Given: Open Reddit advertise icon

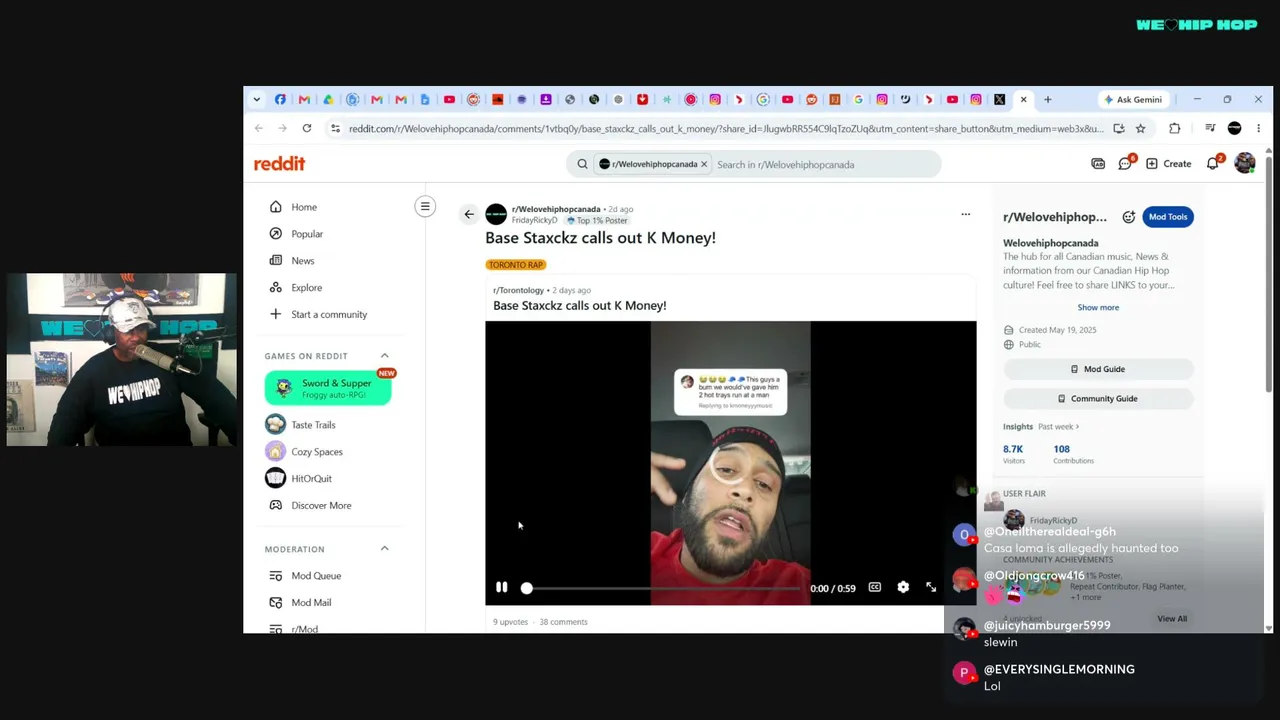Looking at the screenshot, I should [x=1098, y=164].
